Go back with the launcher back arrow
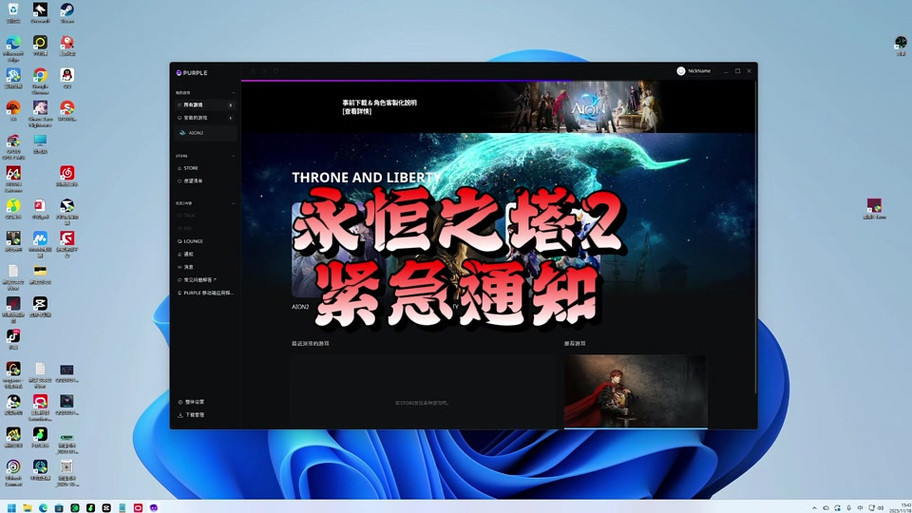Screen dimensions: 912x513 click(x=254, y=71)
